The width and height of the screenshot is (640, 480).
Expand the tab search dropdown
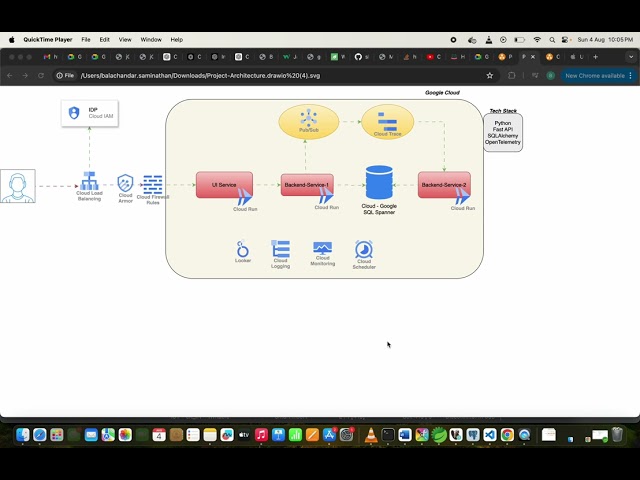pyautogui.click(x=631, y=57)
